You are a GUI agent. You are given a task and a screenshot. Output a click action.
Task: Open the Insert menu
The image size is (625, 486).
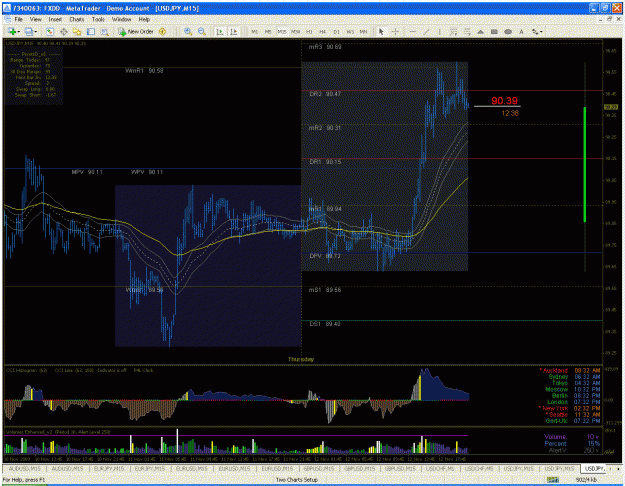tap(55, 19)
